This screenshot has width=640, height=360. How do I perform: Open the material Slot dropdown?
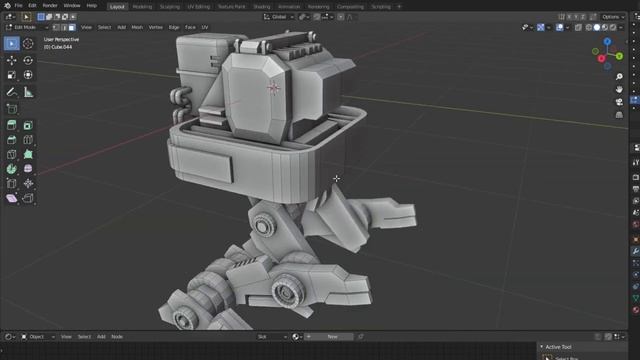pos(272,337)
